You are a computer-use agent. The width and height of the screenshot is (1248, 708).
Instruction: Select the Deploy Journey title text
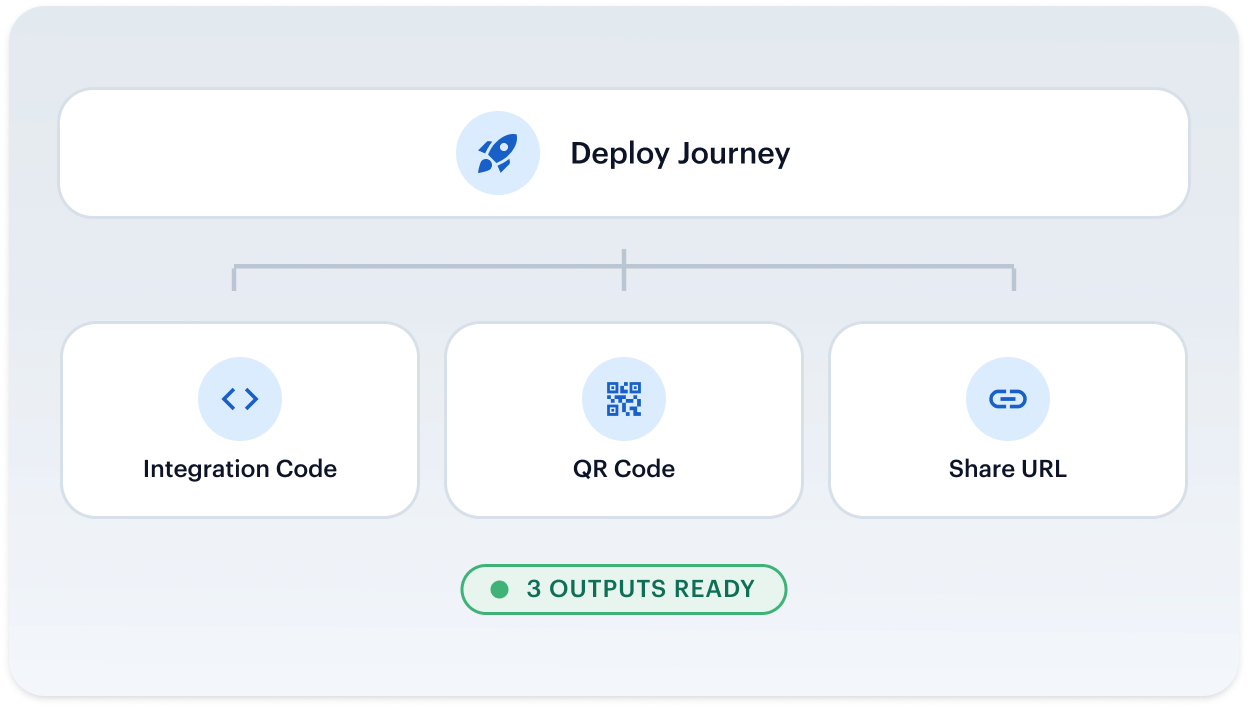point(680,154)
